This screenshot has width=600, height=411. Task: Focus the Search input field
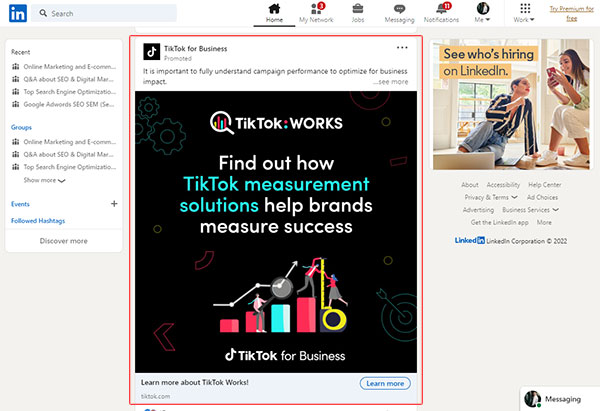[x=104, y=13]
